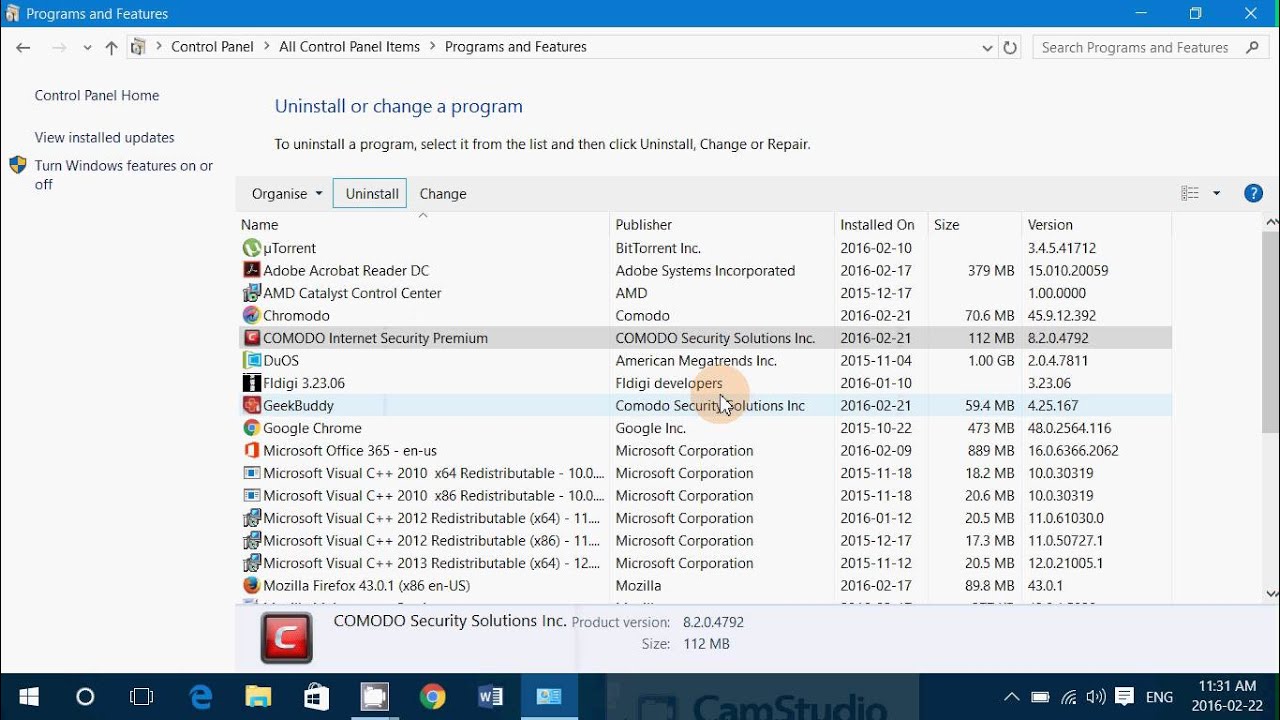1280x720 pixels.
Task: Click the µTorrent program icon
Action: [x=252, y=248]
